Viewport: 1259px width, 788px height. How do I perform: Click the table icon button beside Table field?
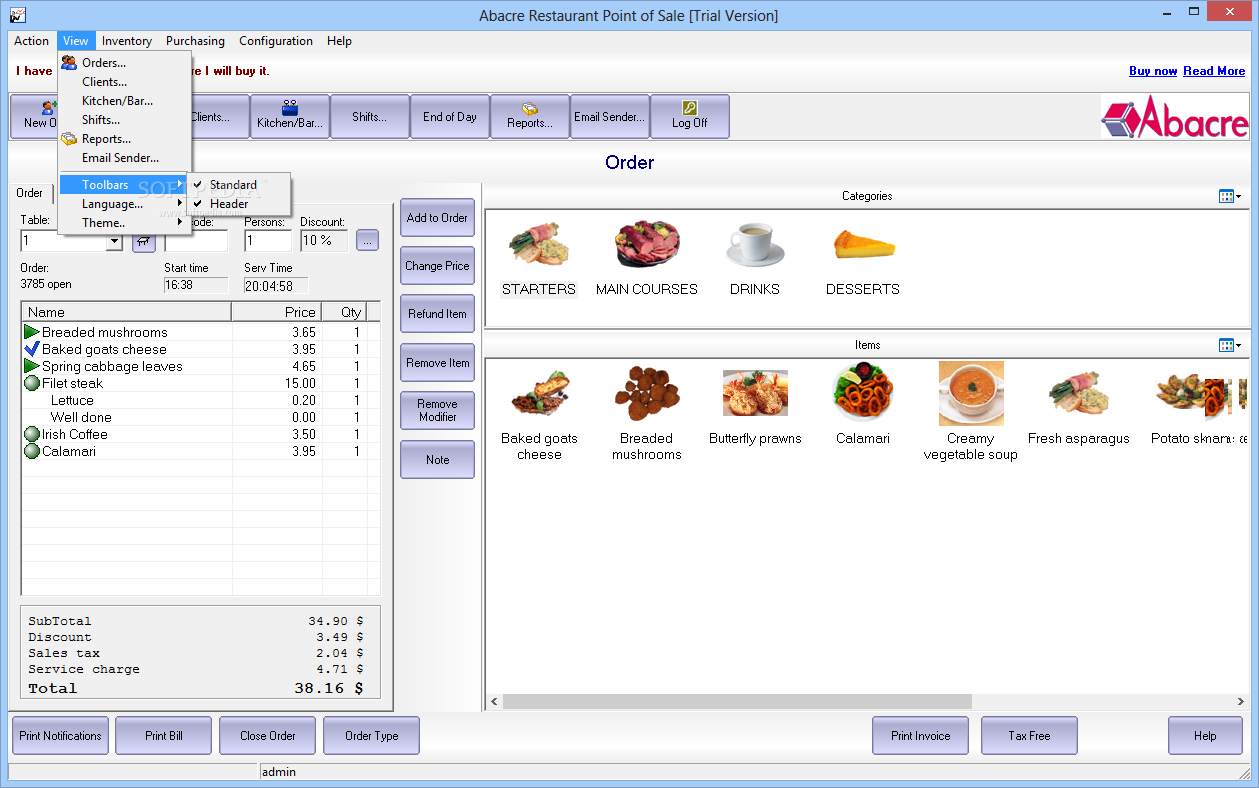144,240
